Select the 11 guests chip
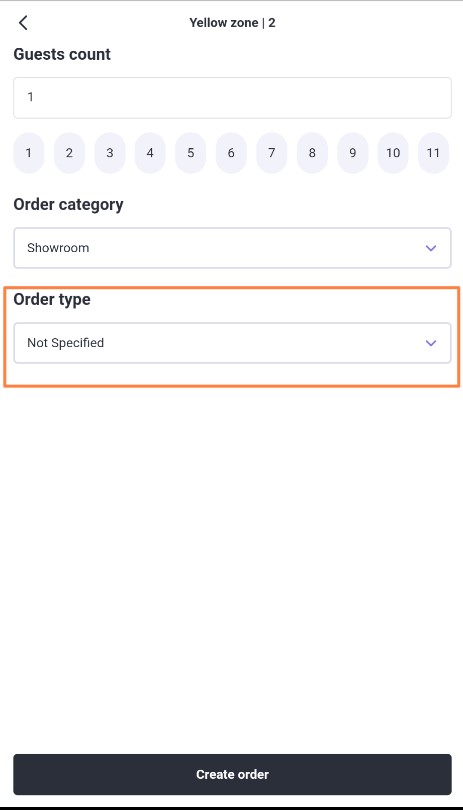 (x=433, y=153)
